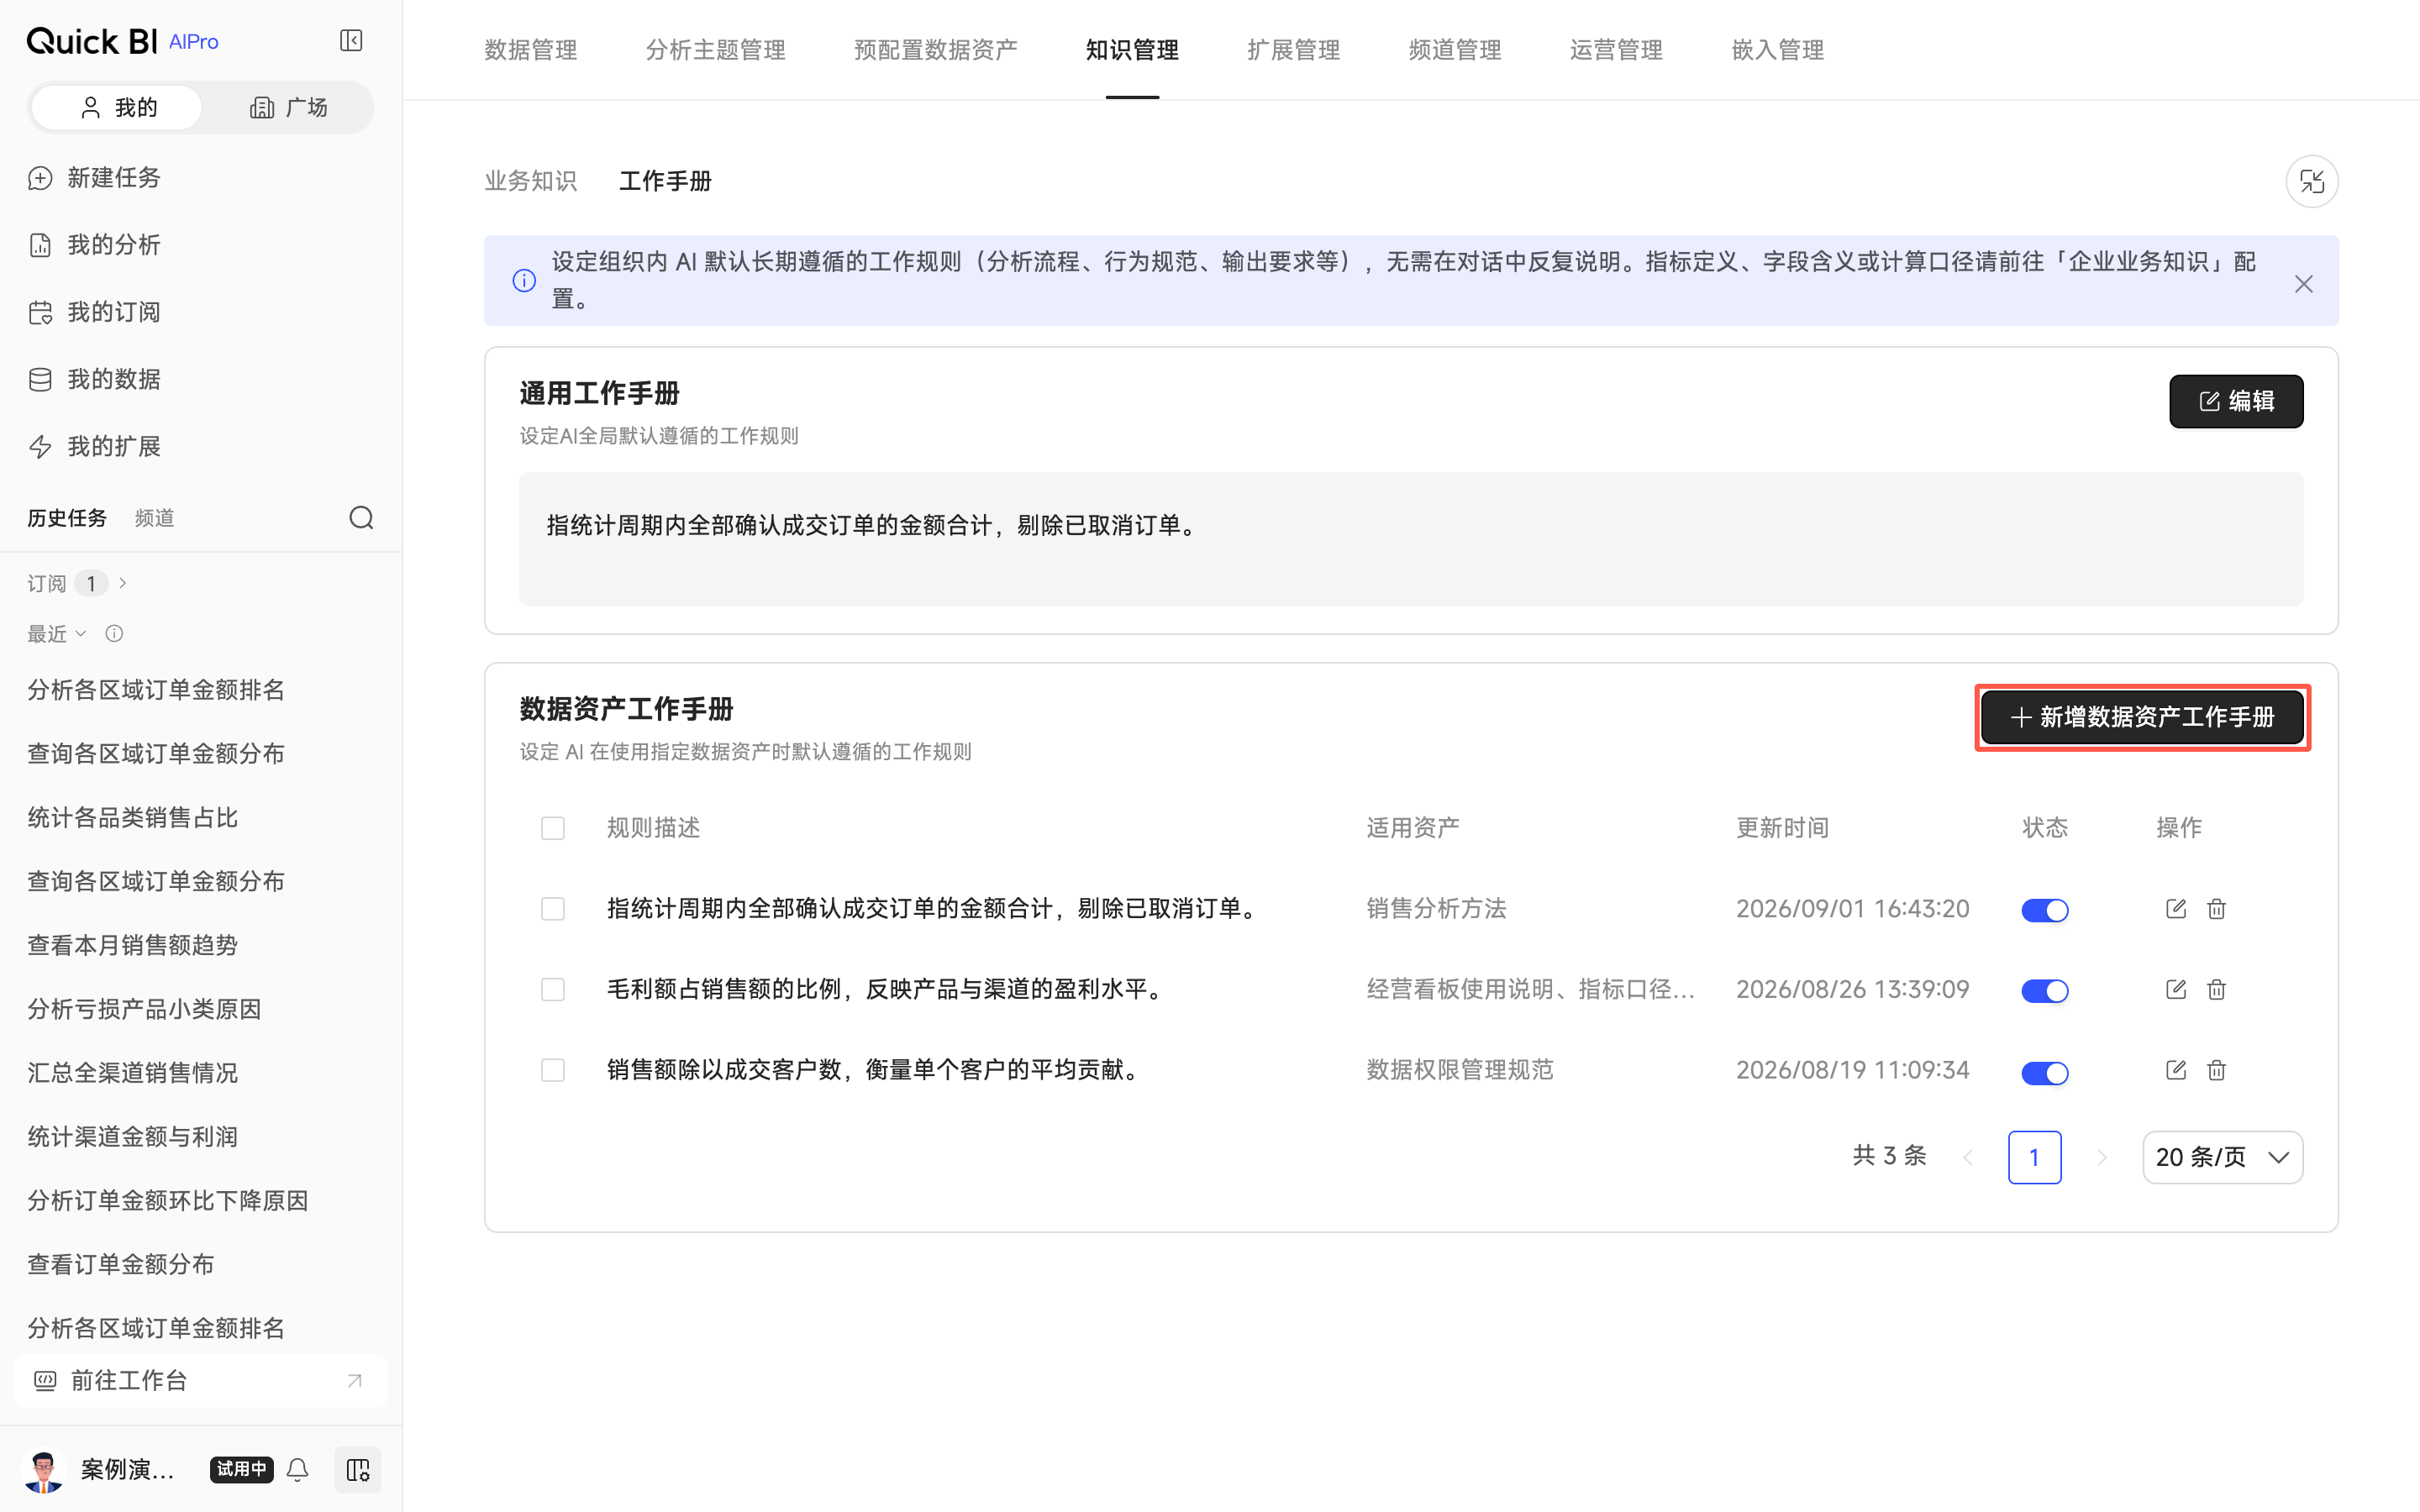Viewport: 2420px width, 1512px height.
Task: Switch to 频道管理 tab
Action: point(1454,50)
